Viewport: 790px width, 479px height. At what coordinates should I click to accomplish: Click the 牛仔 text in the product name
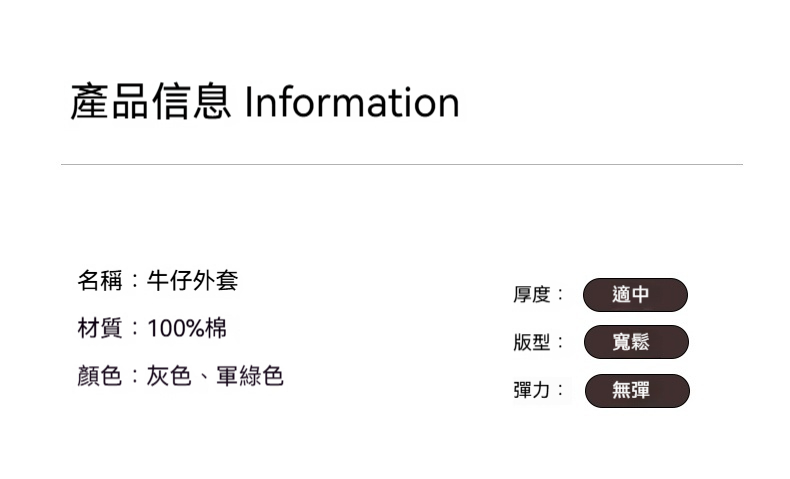pos(169,281)
